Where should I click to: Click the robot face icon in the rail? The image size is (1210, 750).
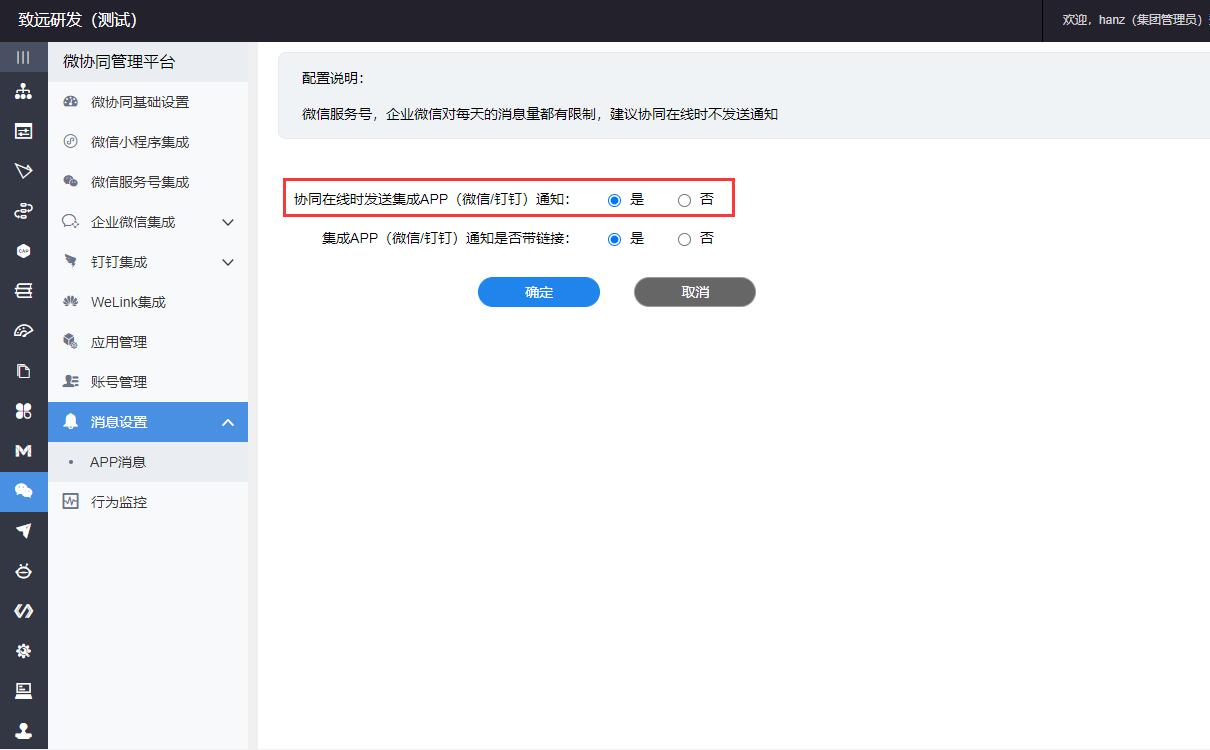(x=23, y=571)
